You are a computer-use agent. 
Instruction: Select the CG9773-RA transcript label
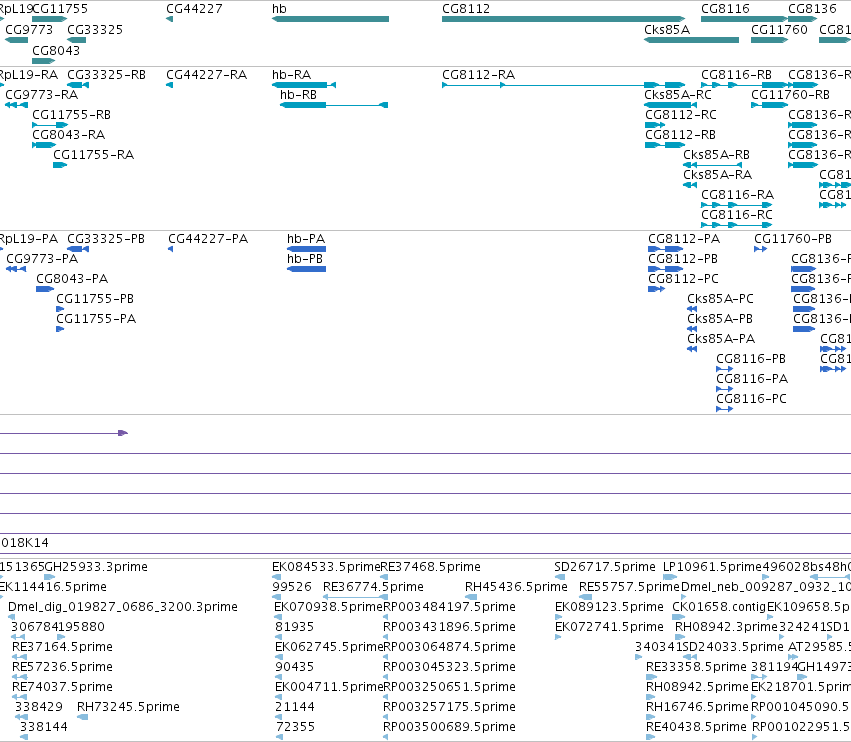41,94
